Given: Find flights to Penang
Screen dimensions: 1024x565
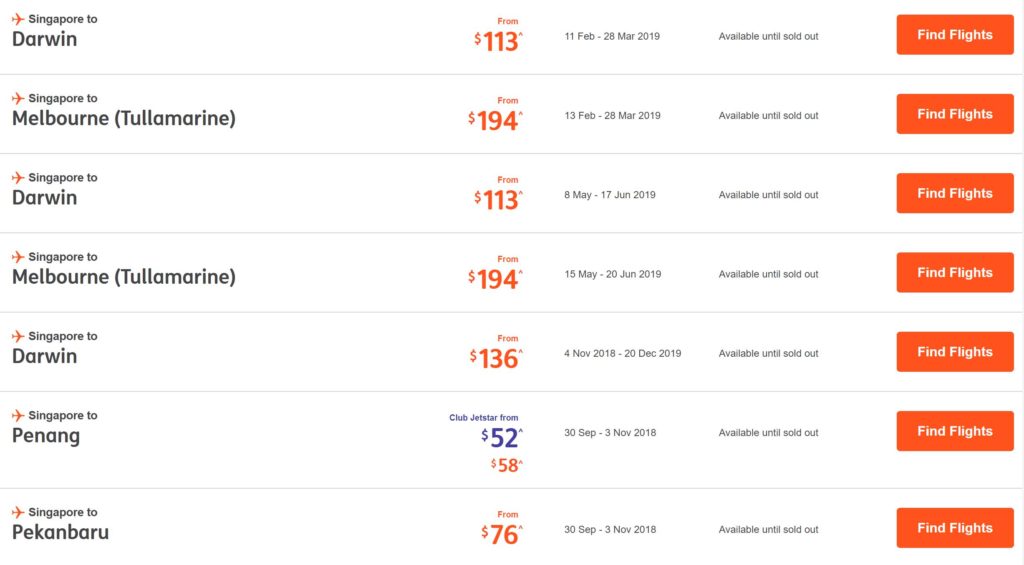Looking at the screenshot, I should 955,431.
